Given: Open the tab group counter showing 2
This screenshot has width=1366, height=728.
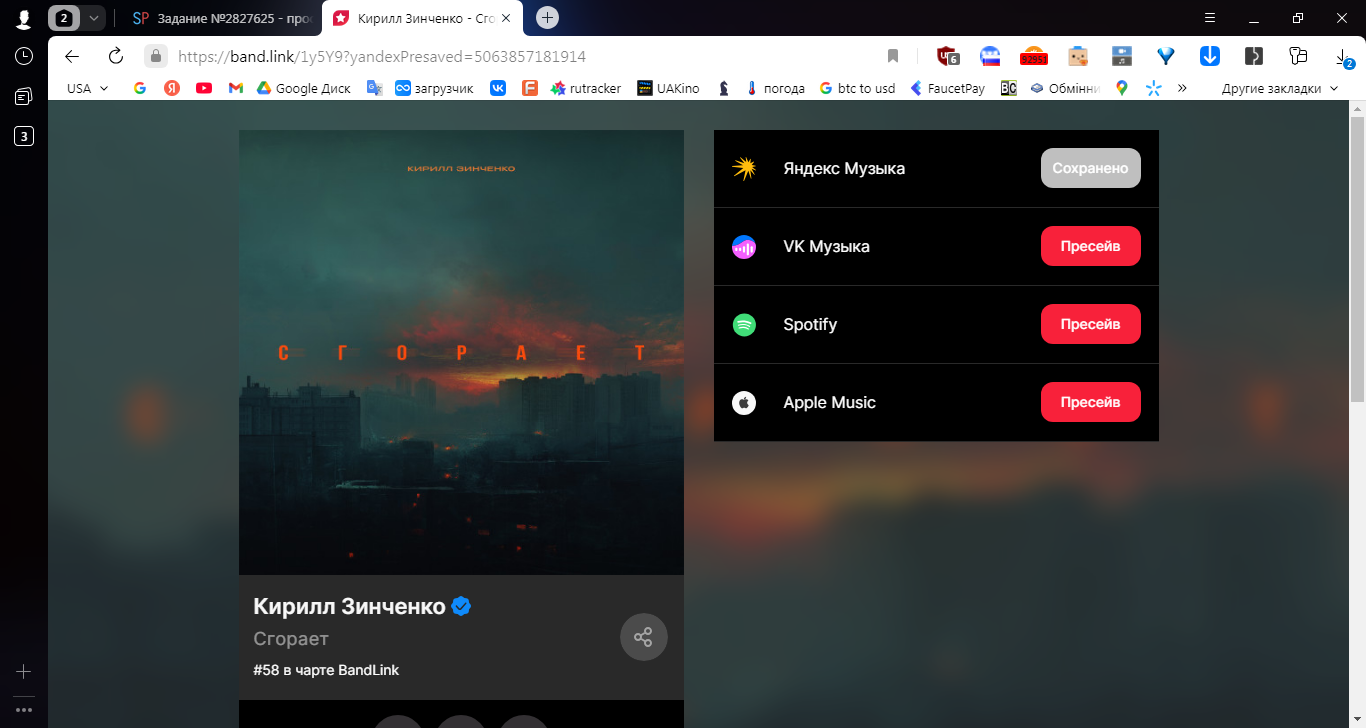Looking at the screenshot, I should tap(64, 18).
